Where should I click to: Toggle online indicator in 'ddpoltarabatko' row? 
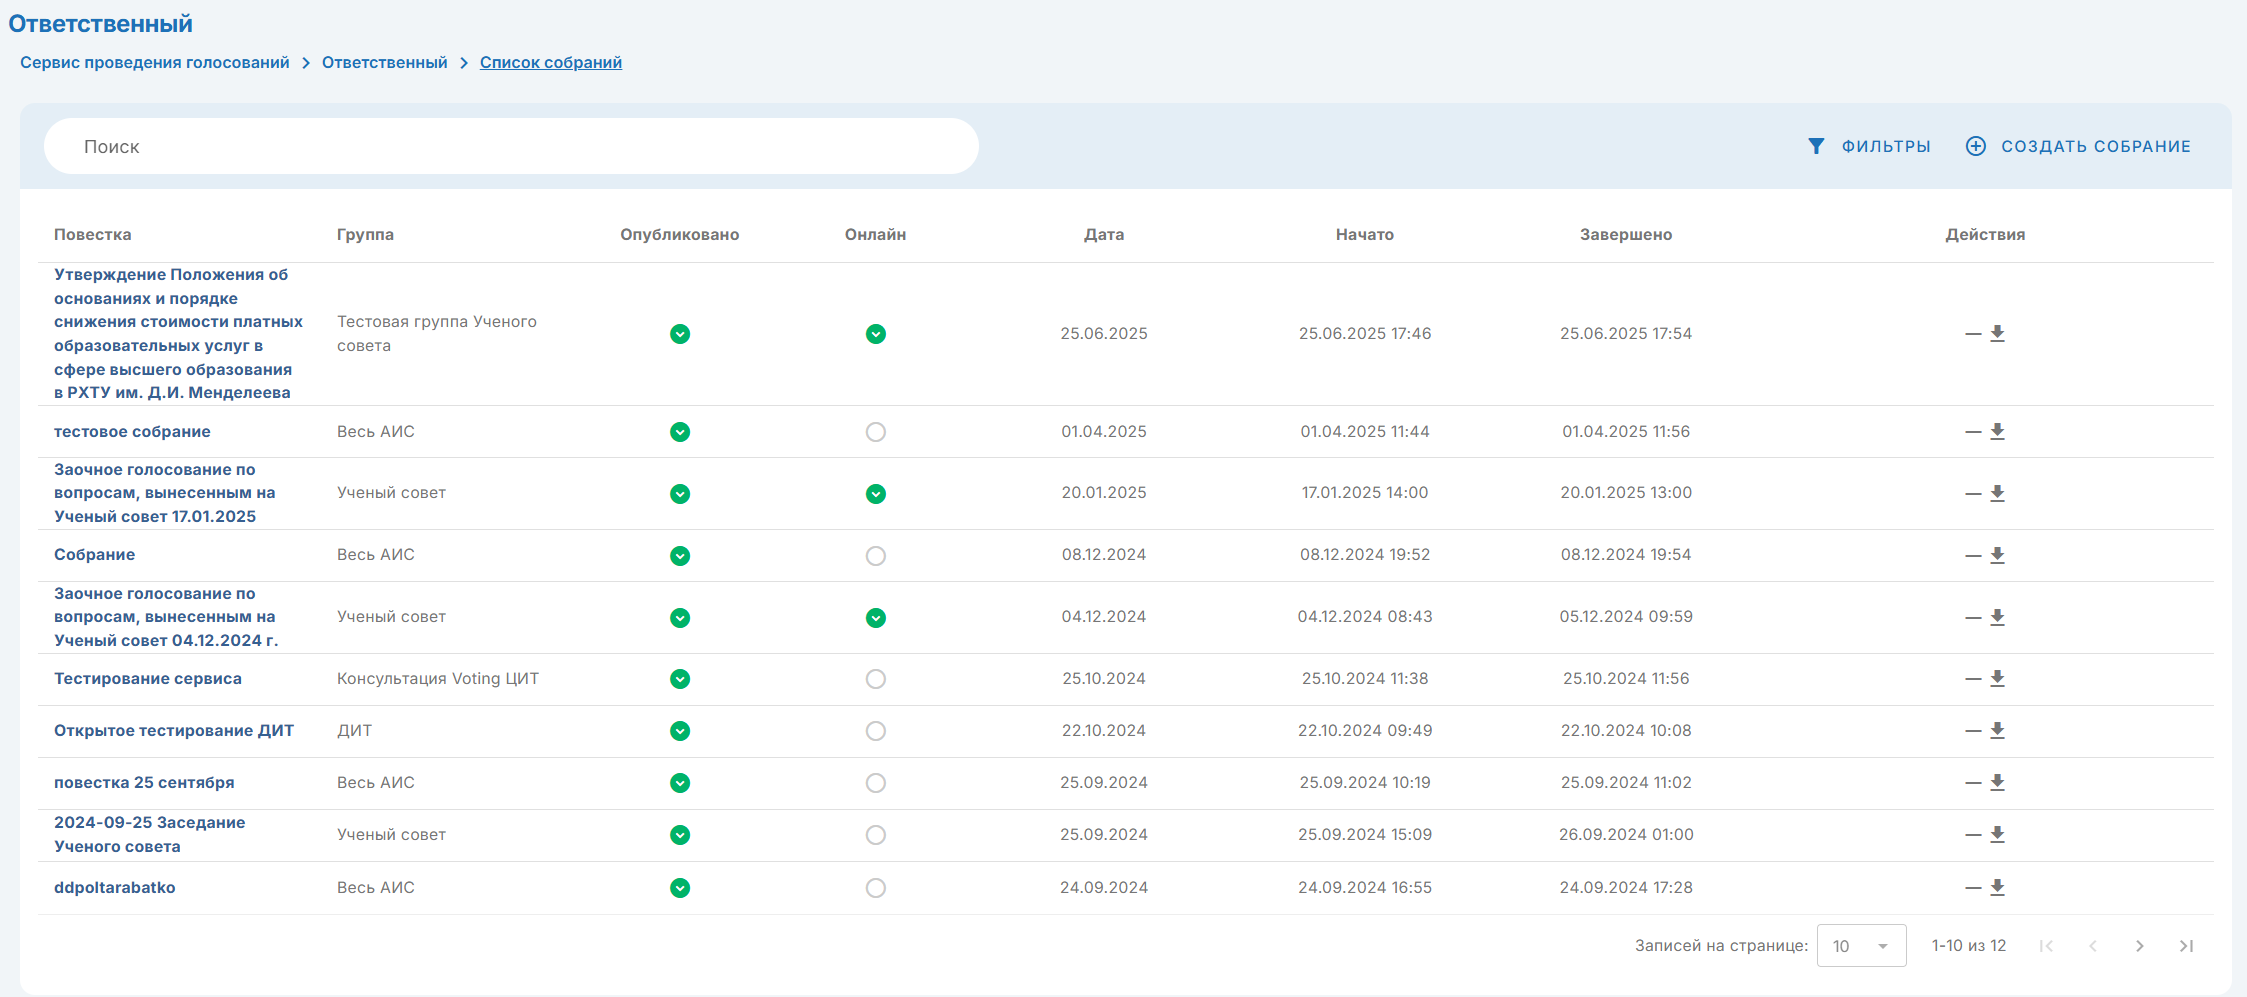click(876, 888)
